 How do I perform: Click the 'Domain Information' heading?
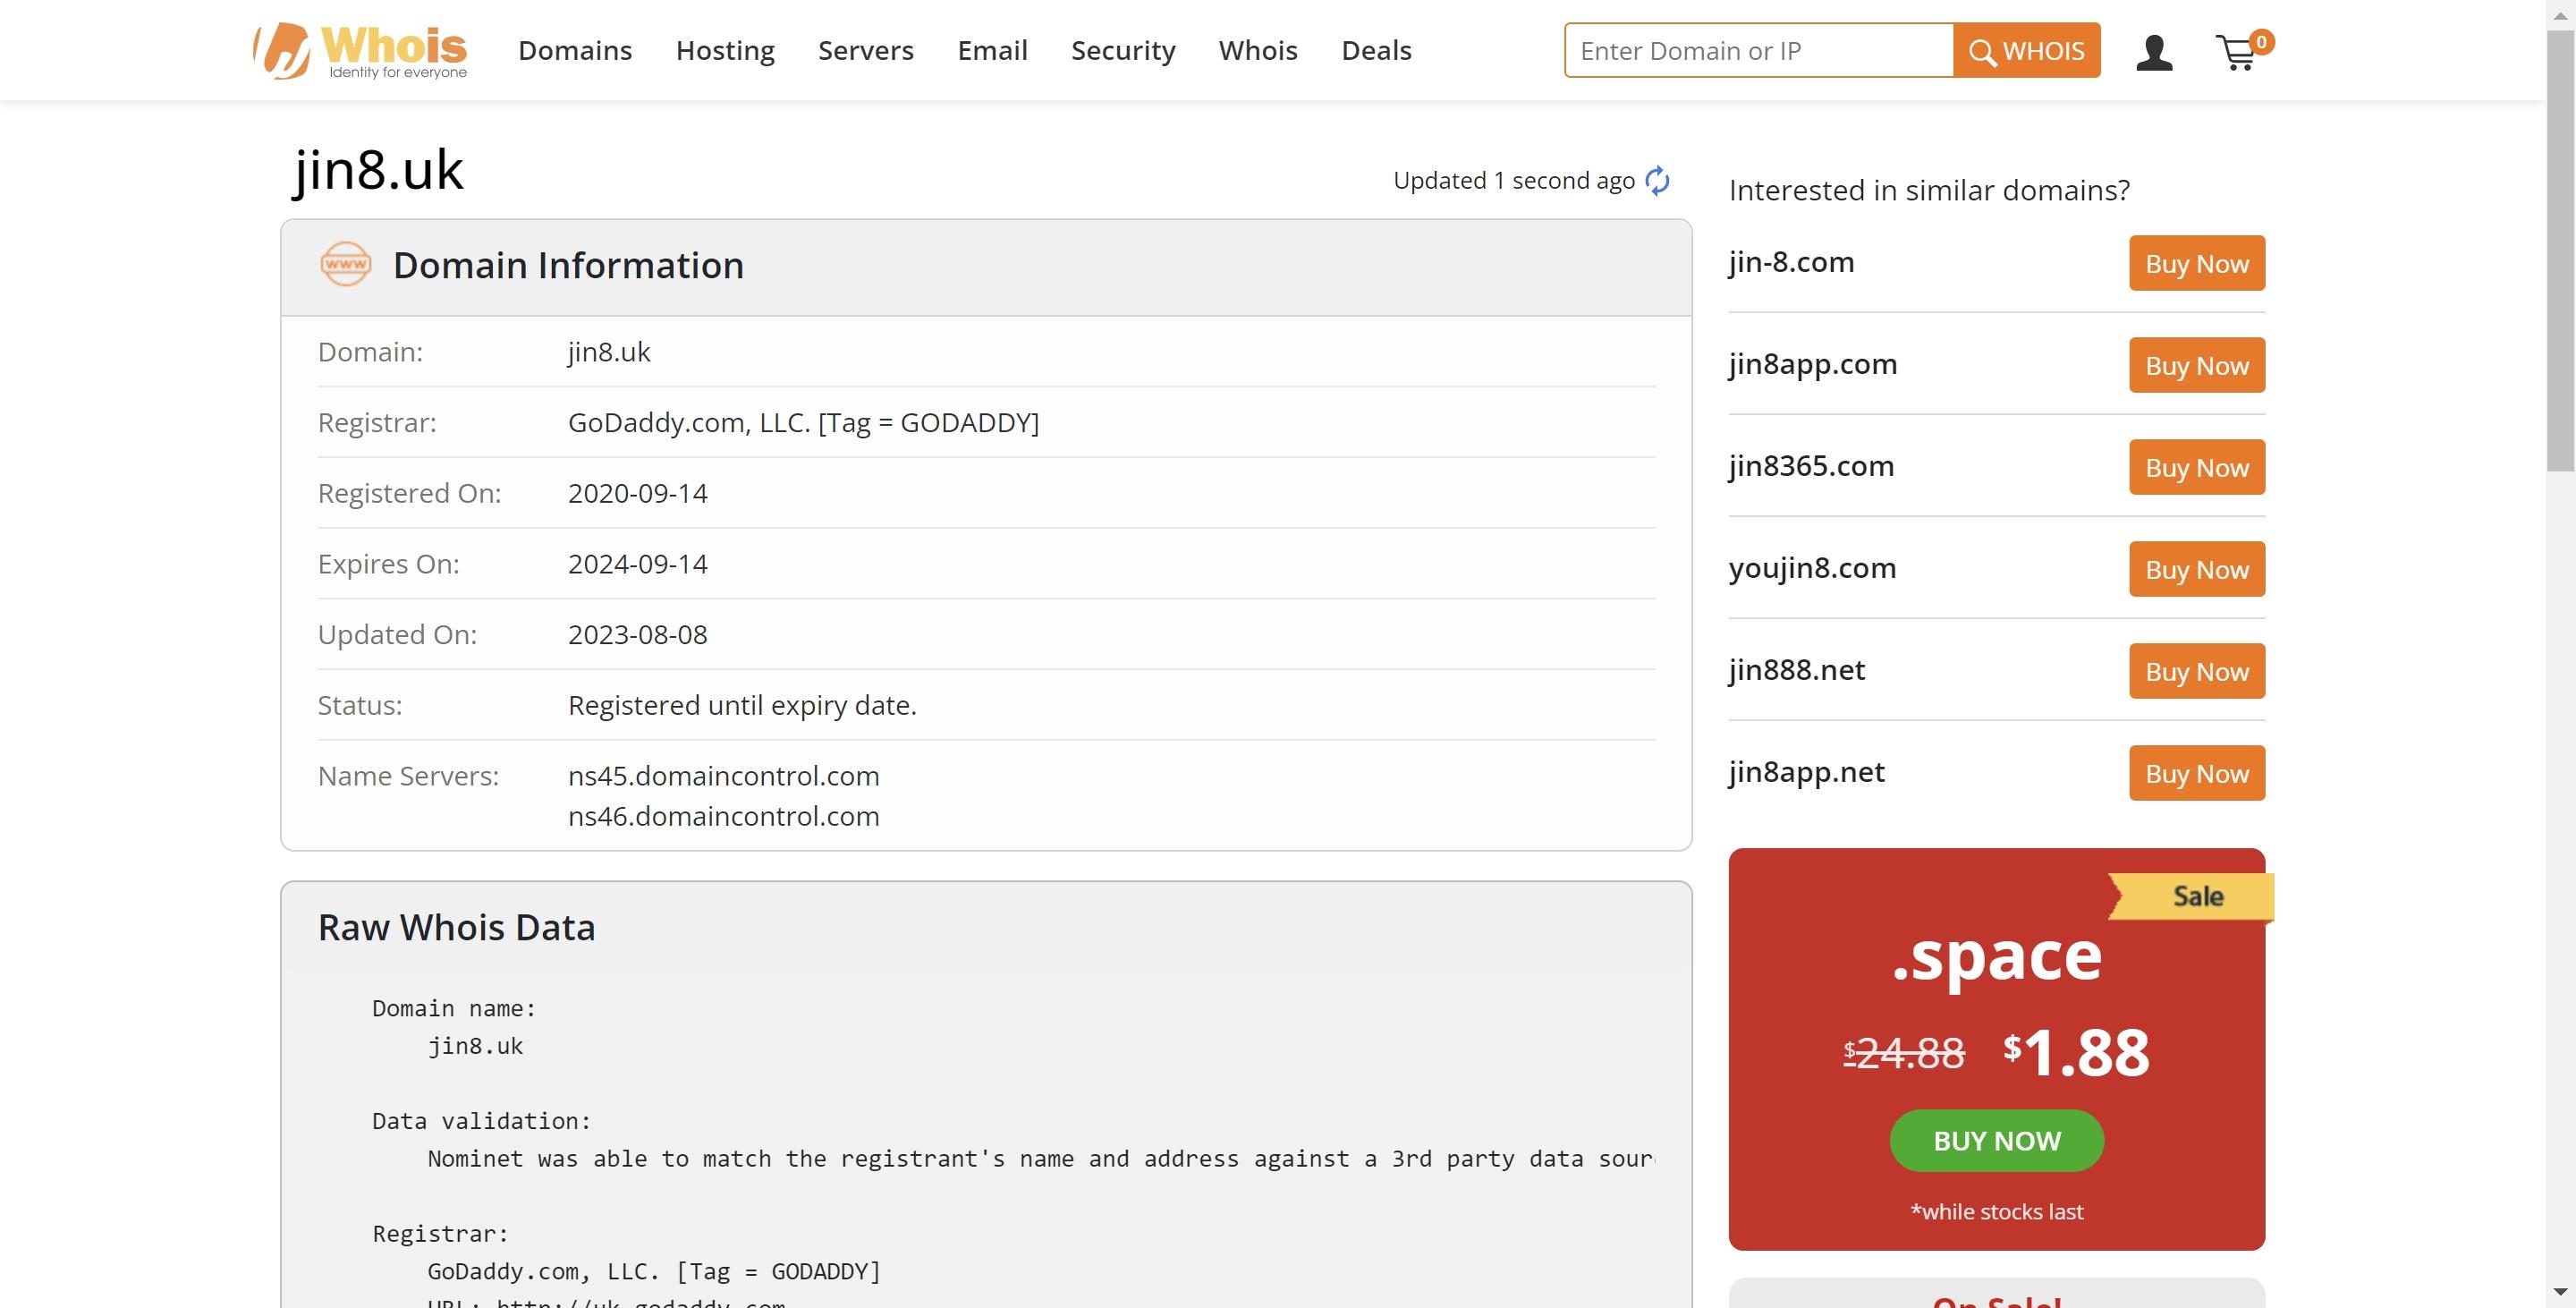(x=568, y=265)
